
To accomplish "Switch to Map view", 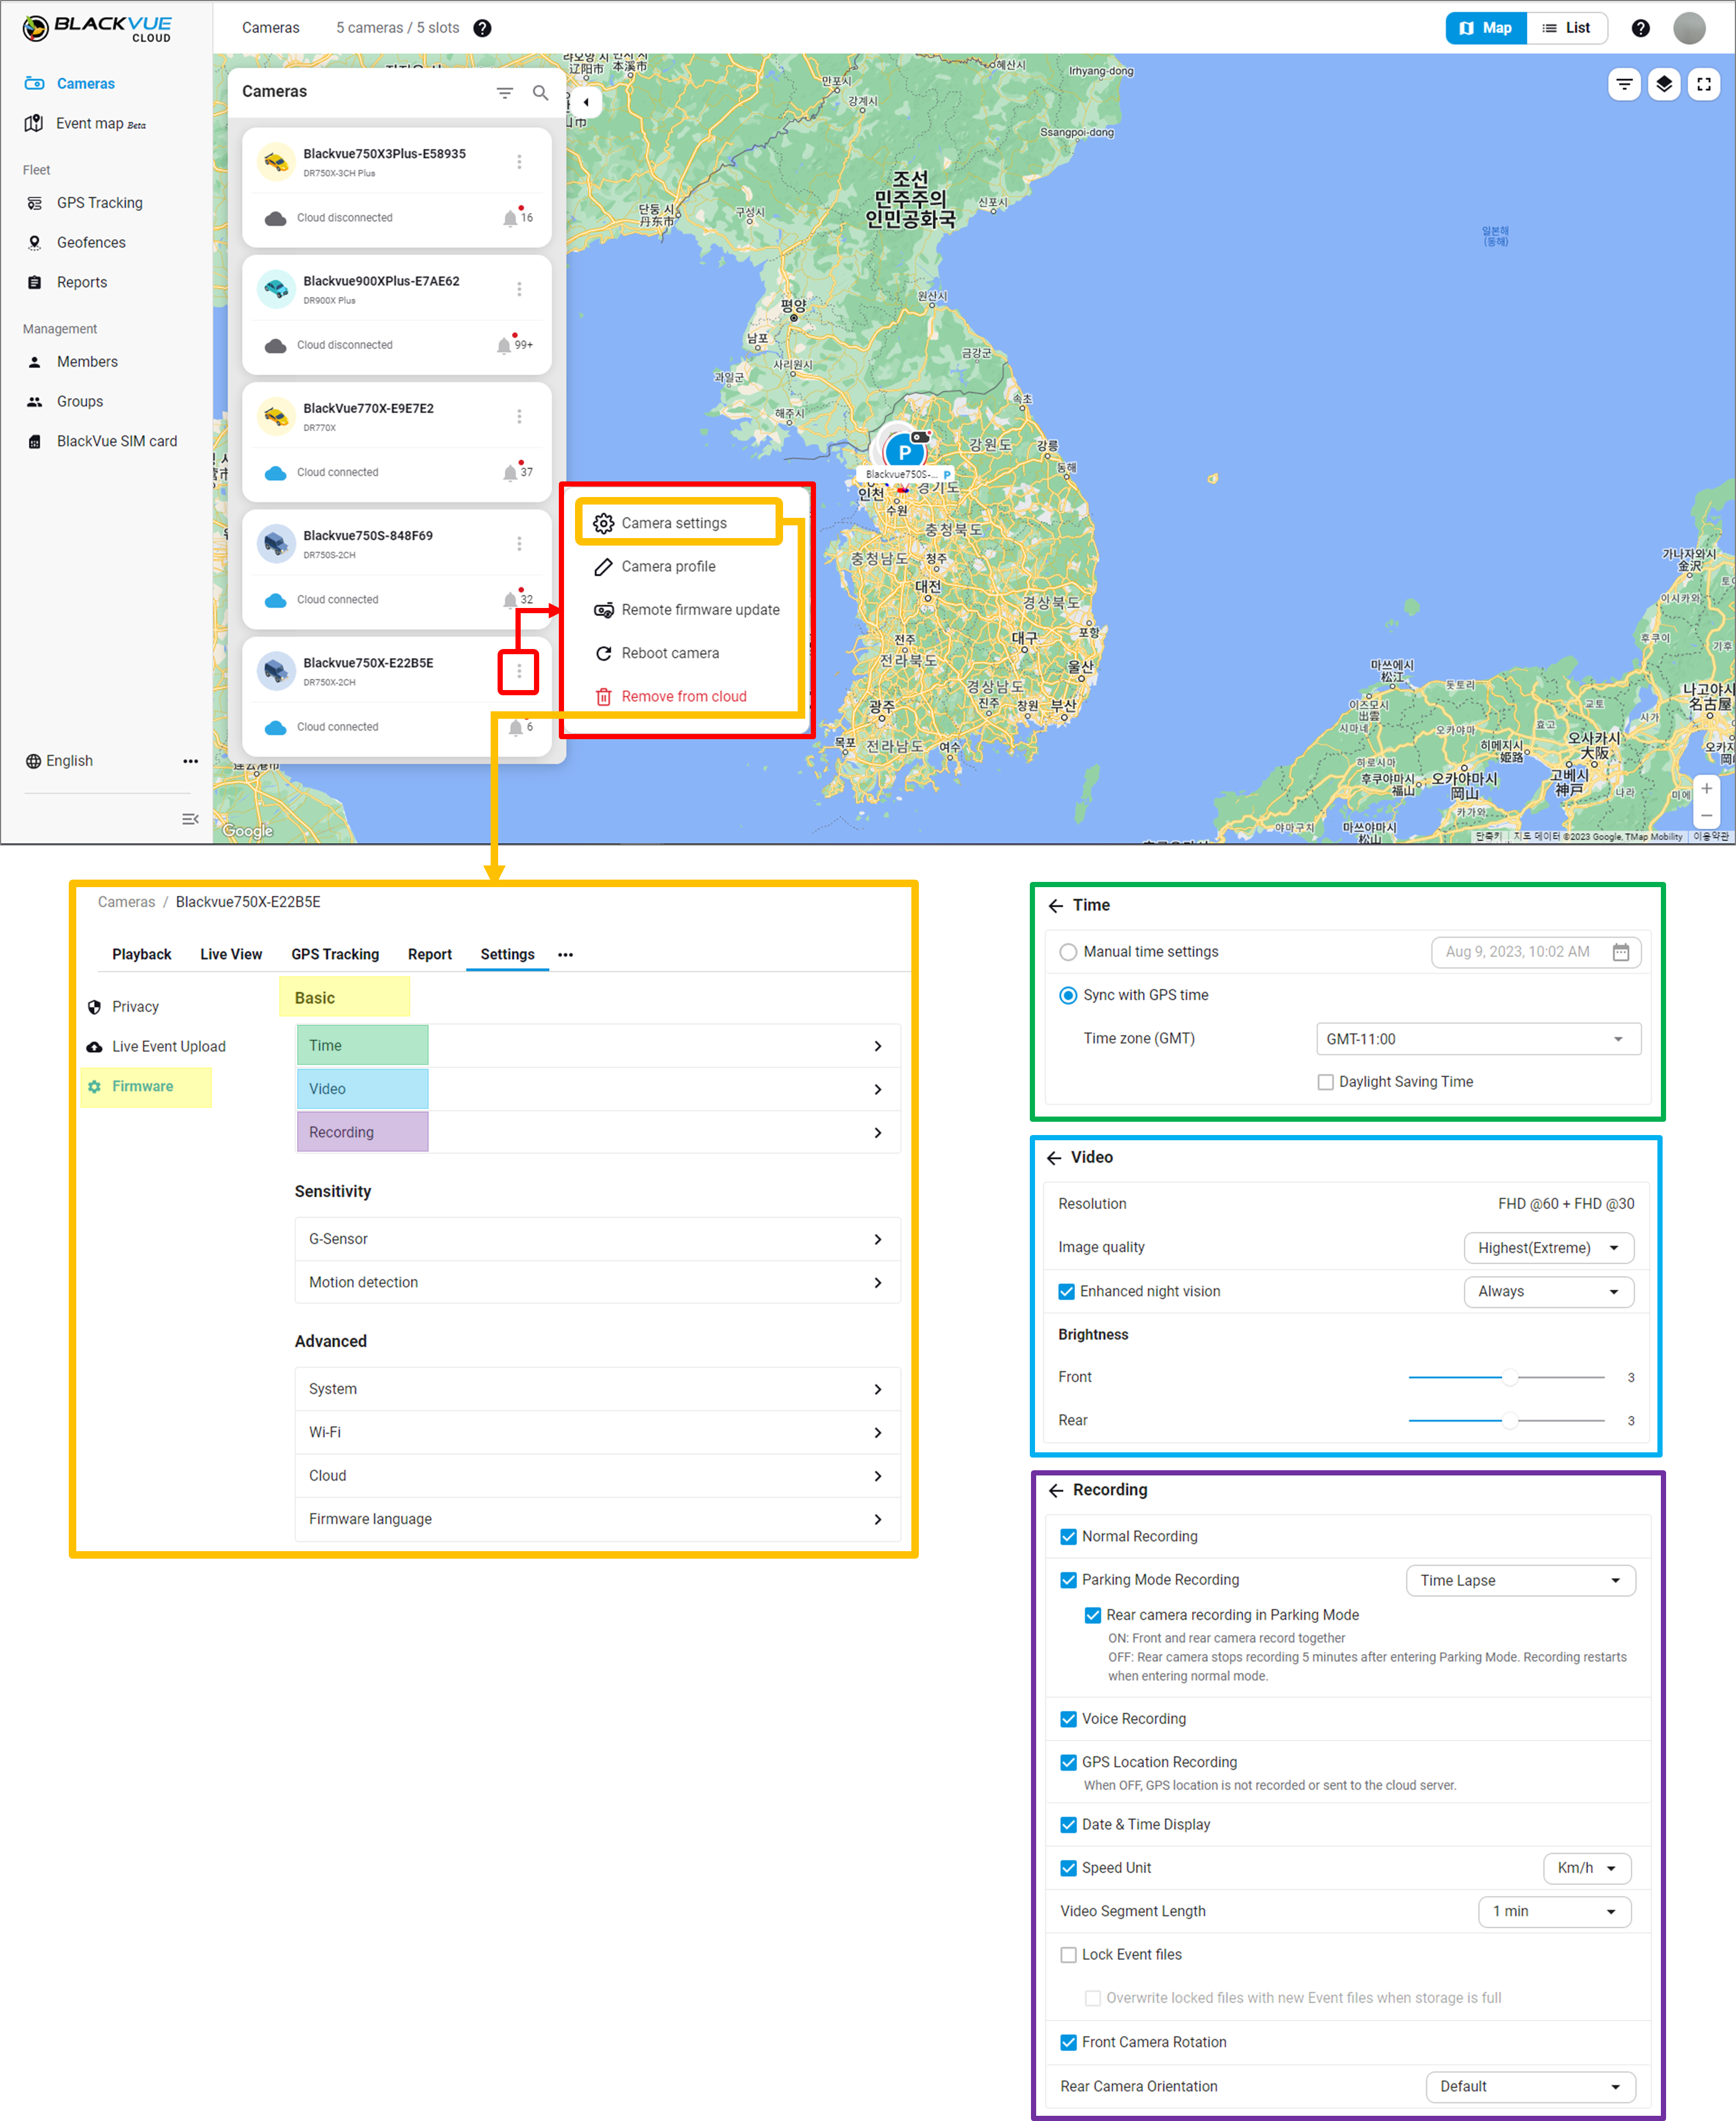I will coord(1485,28).
